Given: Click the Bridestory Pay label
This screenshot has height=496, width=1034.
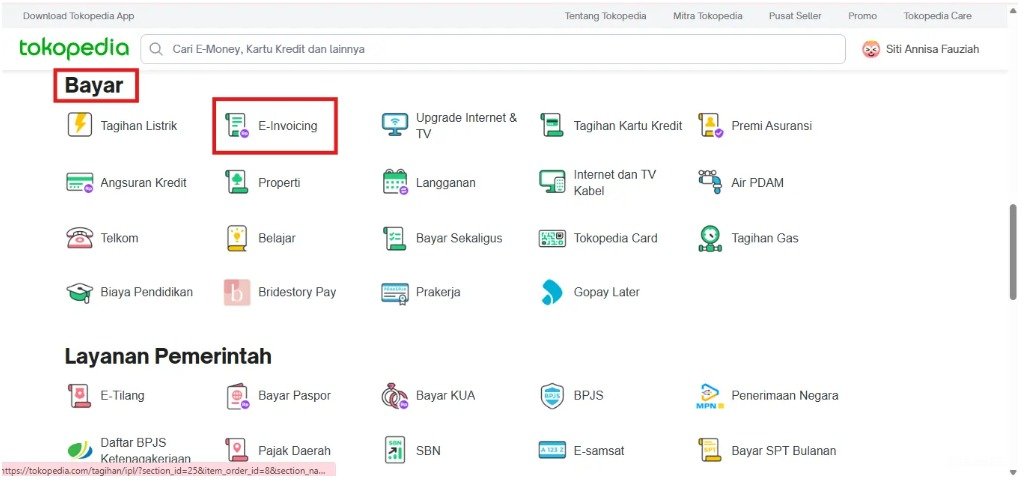Looking at the screenshot, I should click(297, 292).
